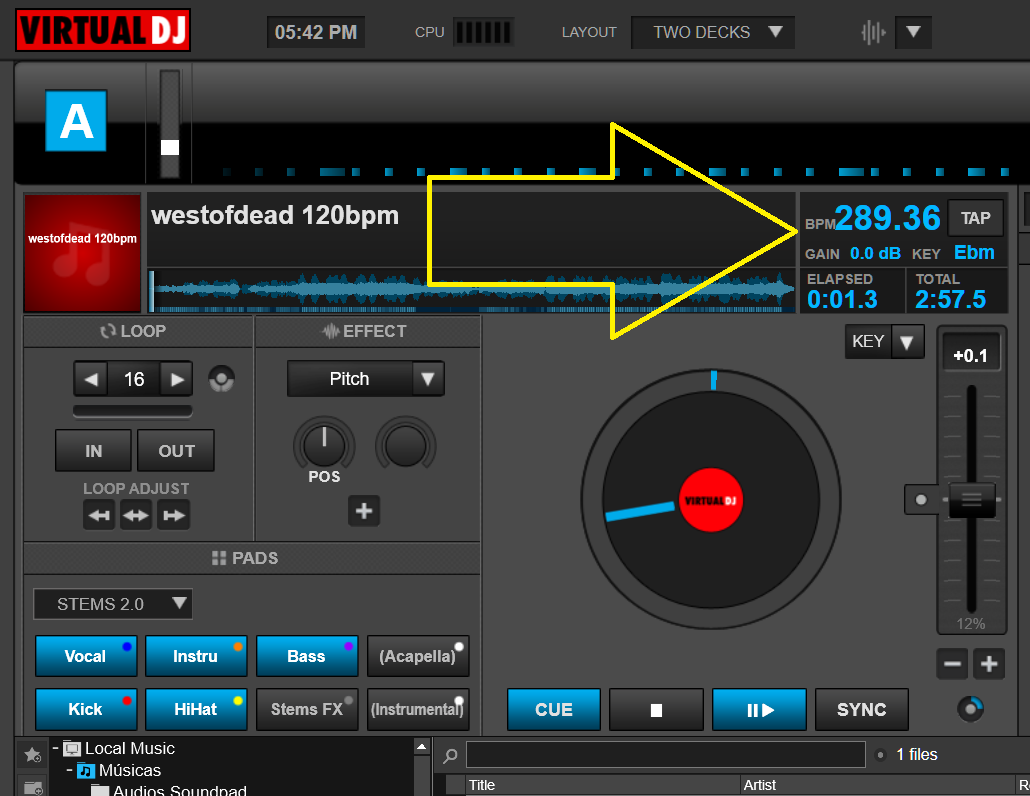Toggle the Bass stem pad
The image size is (1030, 796).
pyautogui.click(x=307, y=656)
